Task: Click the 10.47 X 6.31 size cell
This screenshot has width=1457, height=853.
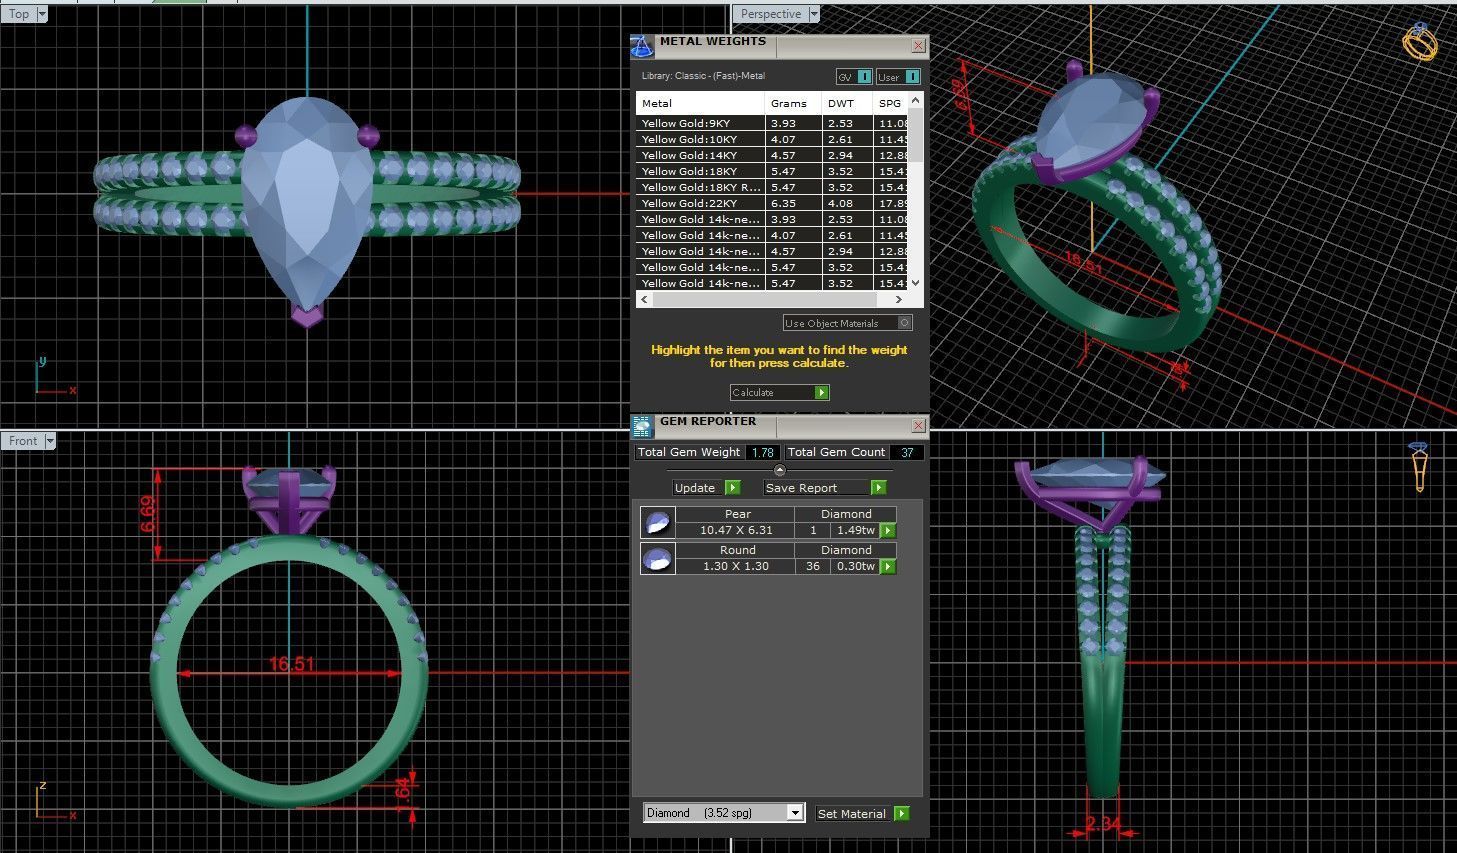Action: (736, 531)
